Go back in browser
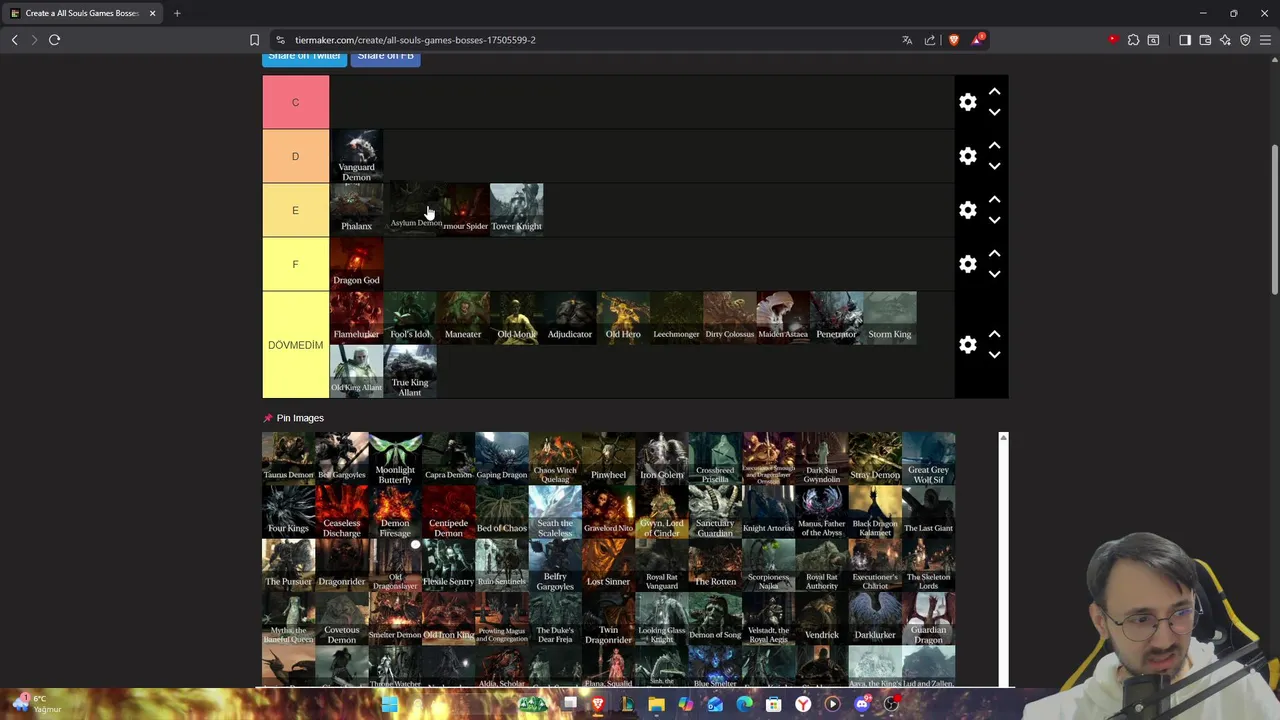The image size is (1280, 720). pyautogui.click(x=14, y=40)
